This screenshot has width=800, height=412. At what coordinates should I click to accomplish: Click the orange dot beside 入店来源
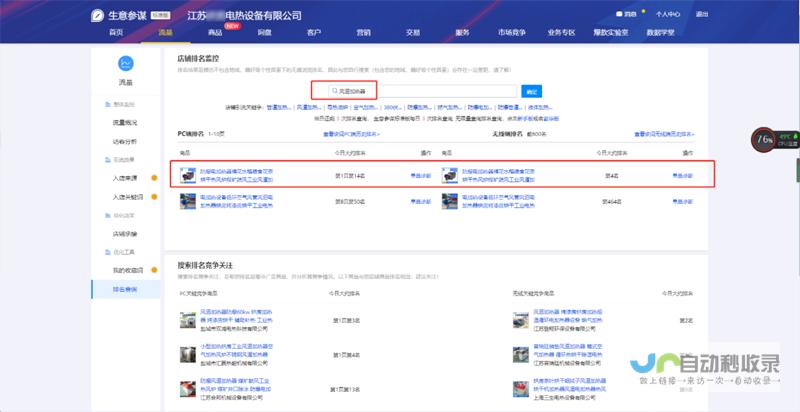tap(154, 178)
